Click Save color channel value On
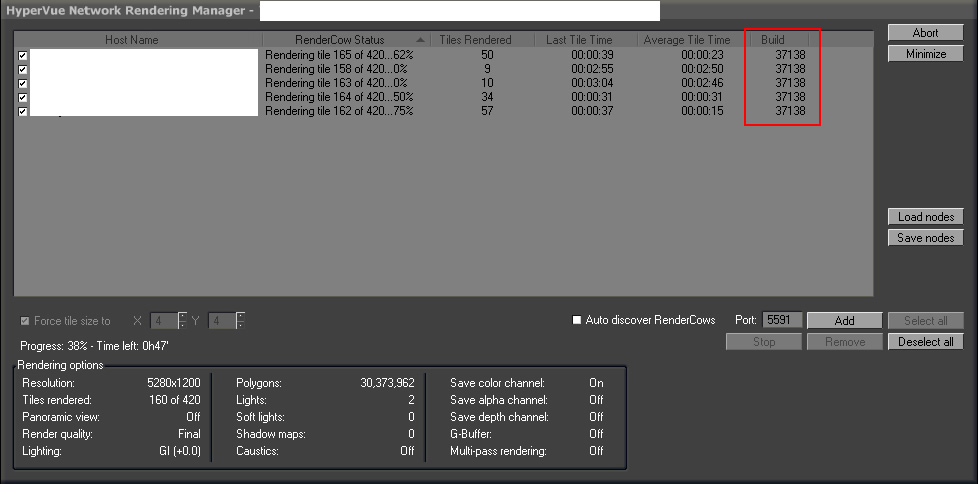 tap(596, 383)
